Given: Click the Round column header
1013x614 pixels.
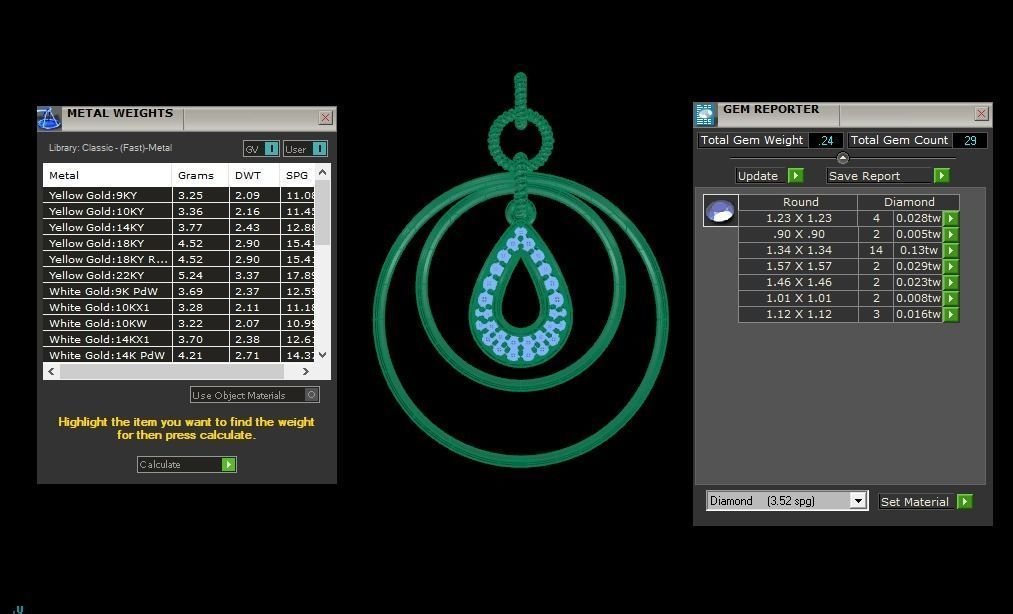Looking at the screenshot, I should [800, 202].
